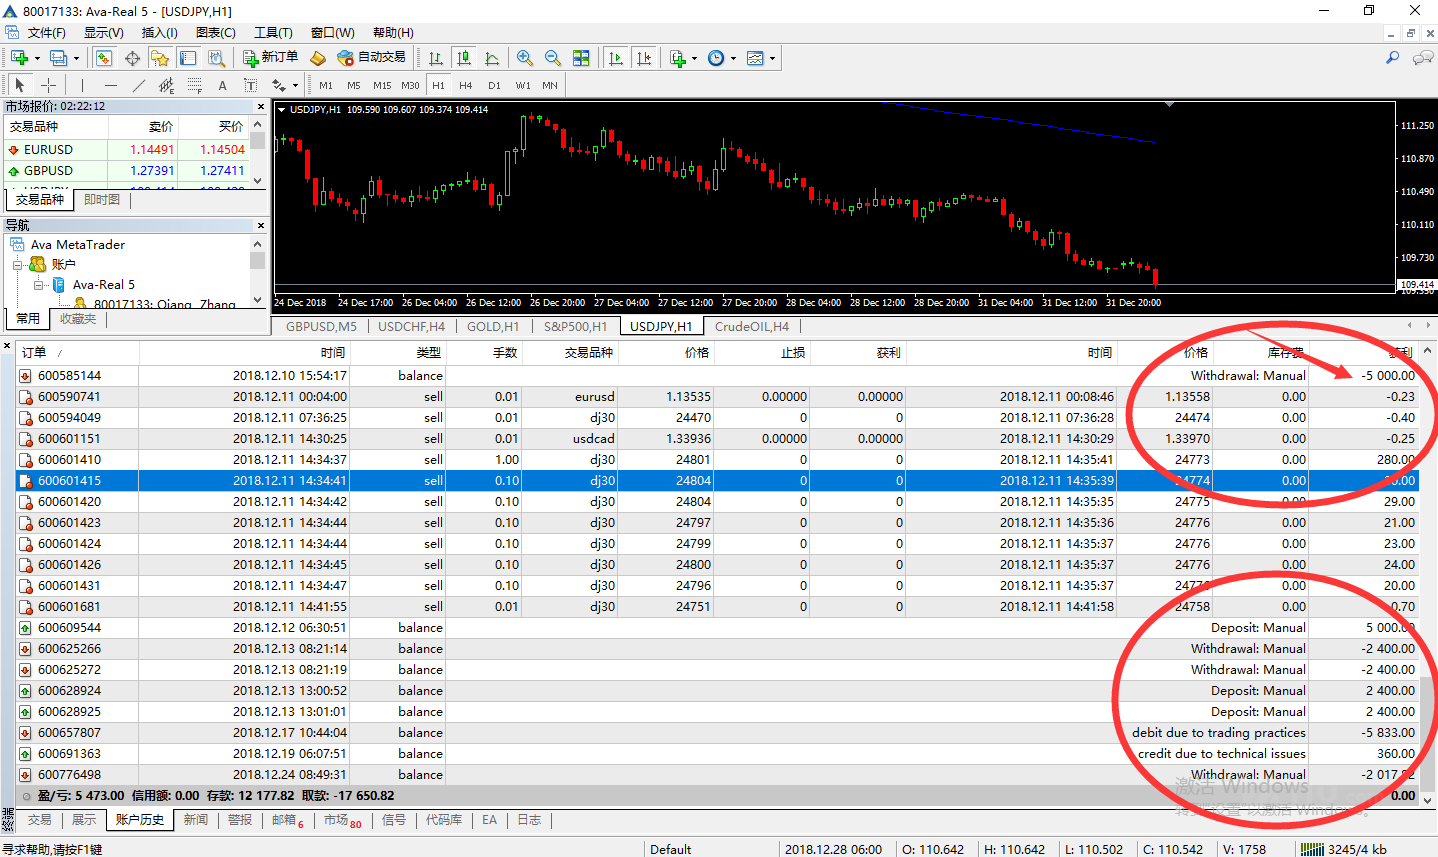The width and height of the screenshot is (1438, 857).
Task: Select order row 600601410
Action: click(717, 460)
